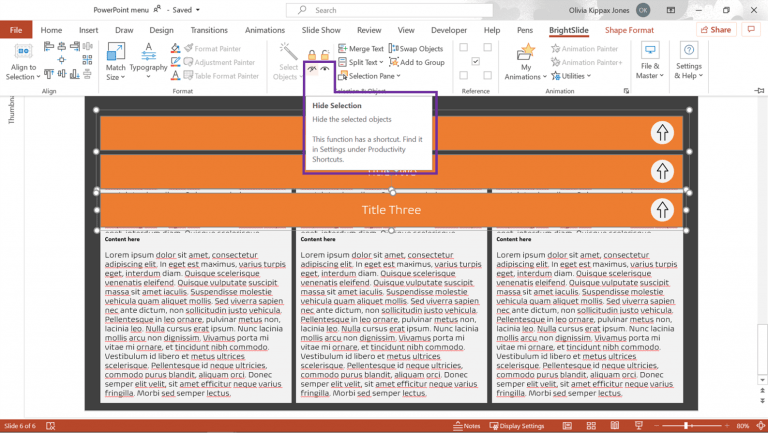Click the accessibility check icon in status bar

pos(50,426)
